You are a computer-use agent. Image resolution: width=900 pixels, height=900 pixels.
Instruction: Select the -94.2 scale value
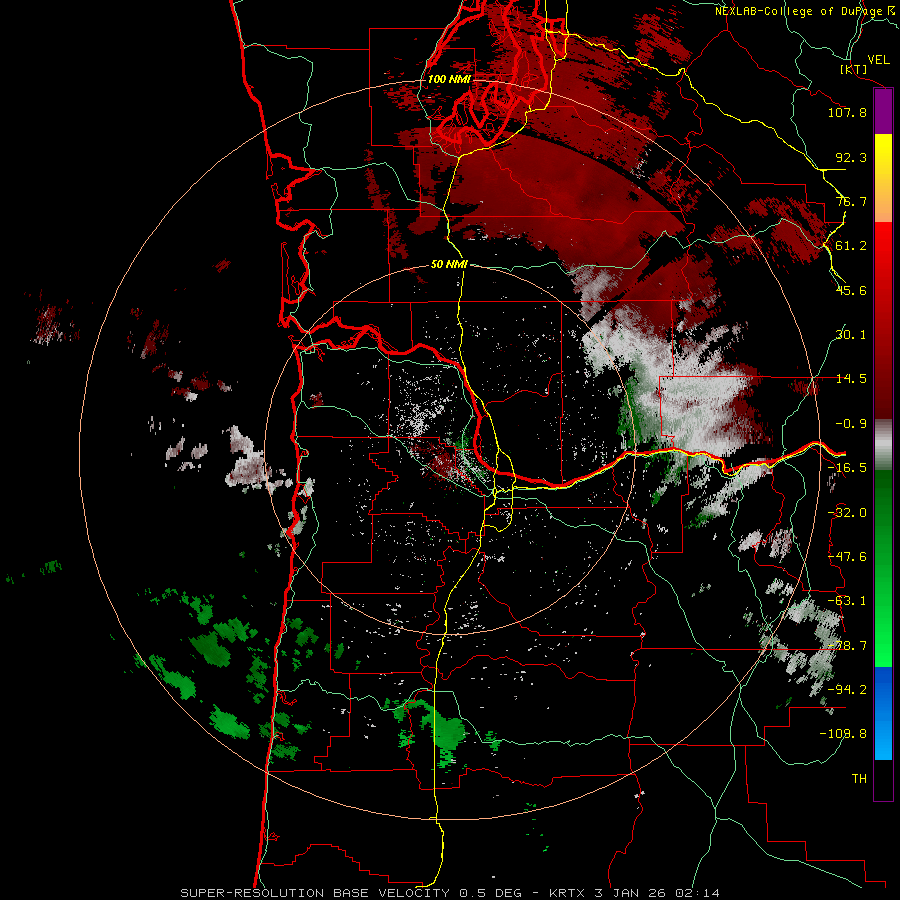coord(847,689)
